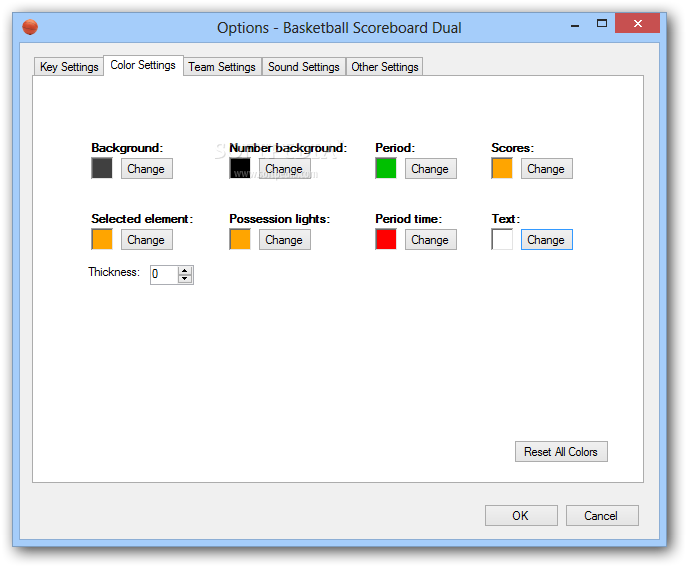Change the Number background color
Viewport: 687px width, 567px height.
(x=285, y=169)
